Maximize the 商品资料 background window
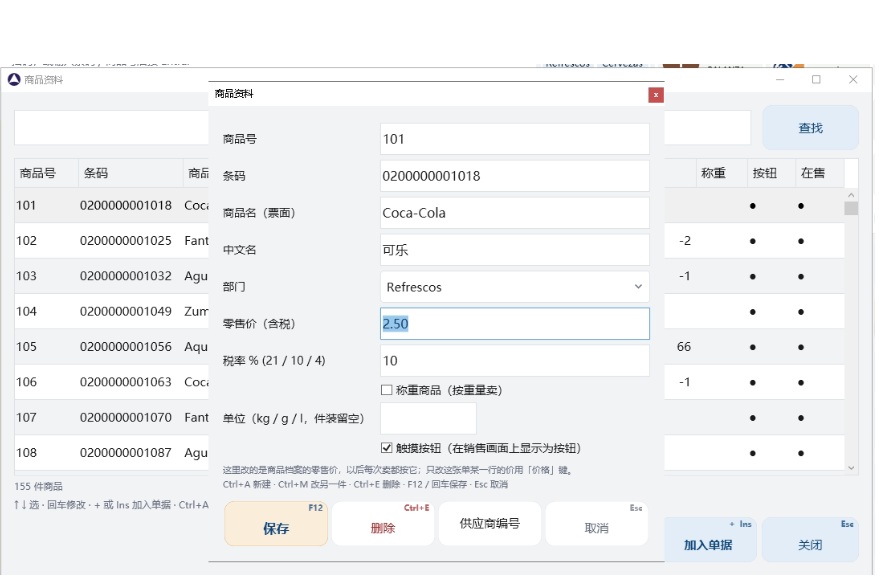The image size is (879, 575). click(x=816, y=80)
